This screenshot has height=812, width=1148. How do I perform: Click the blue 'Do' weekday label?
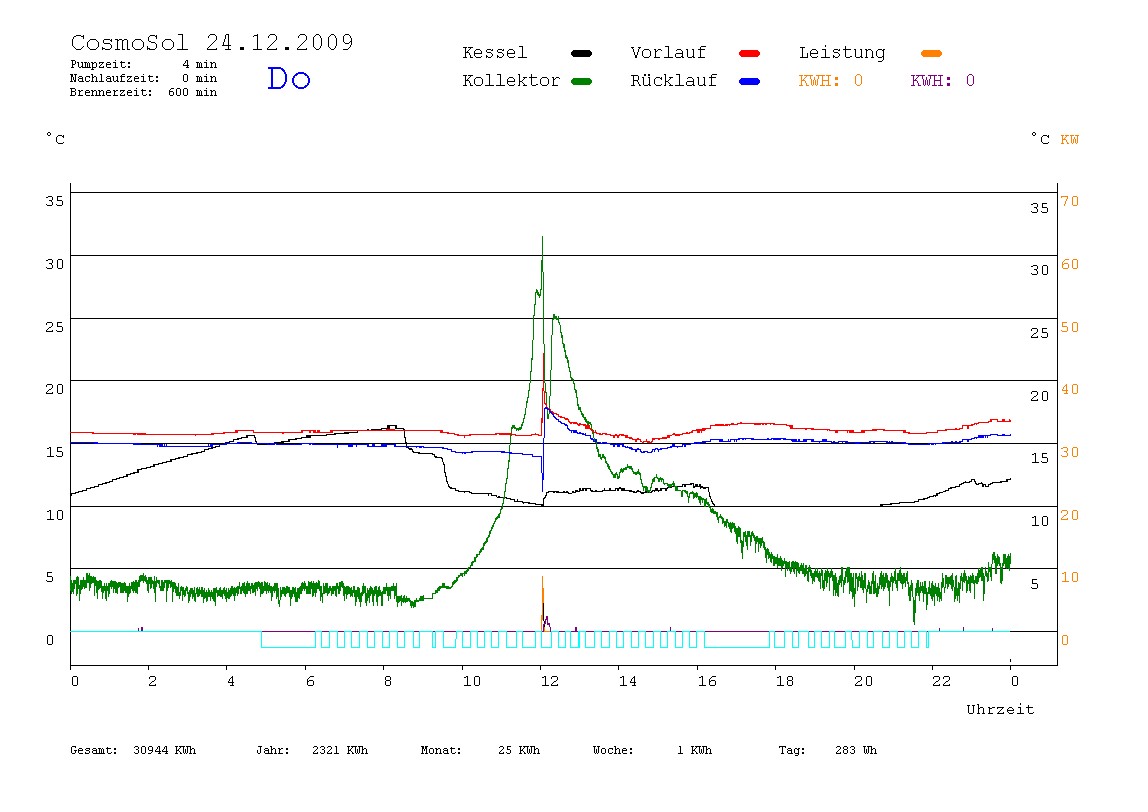[x=288, y=78]
